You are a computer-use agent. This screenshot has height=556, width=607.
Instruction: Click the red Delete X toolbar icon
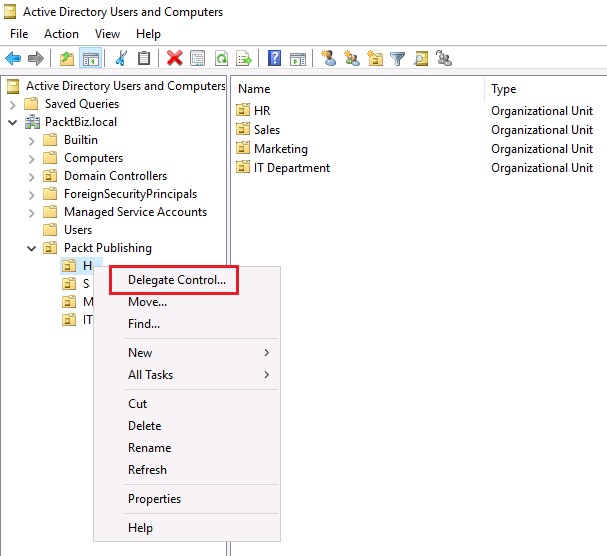click(x=175, y=58)
